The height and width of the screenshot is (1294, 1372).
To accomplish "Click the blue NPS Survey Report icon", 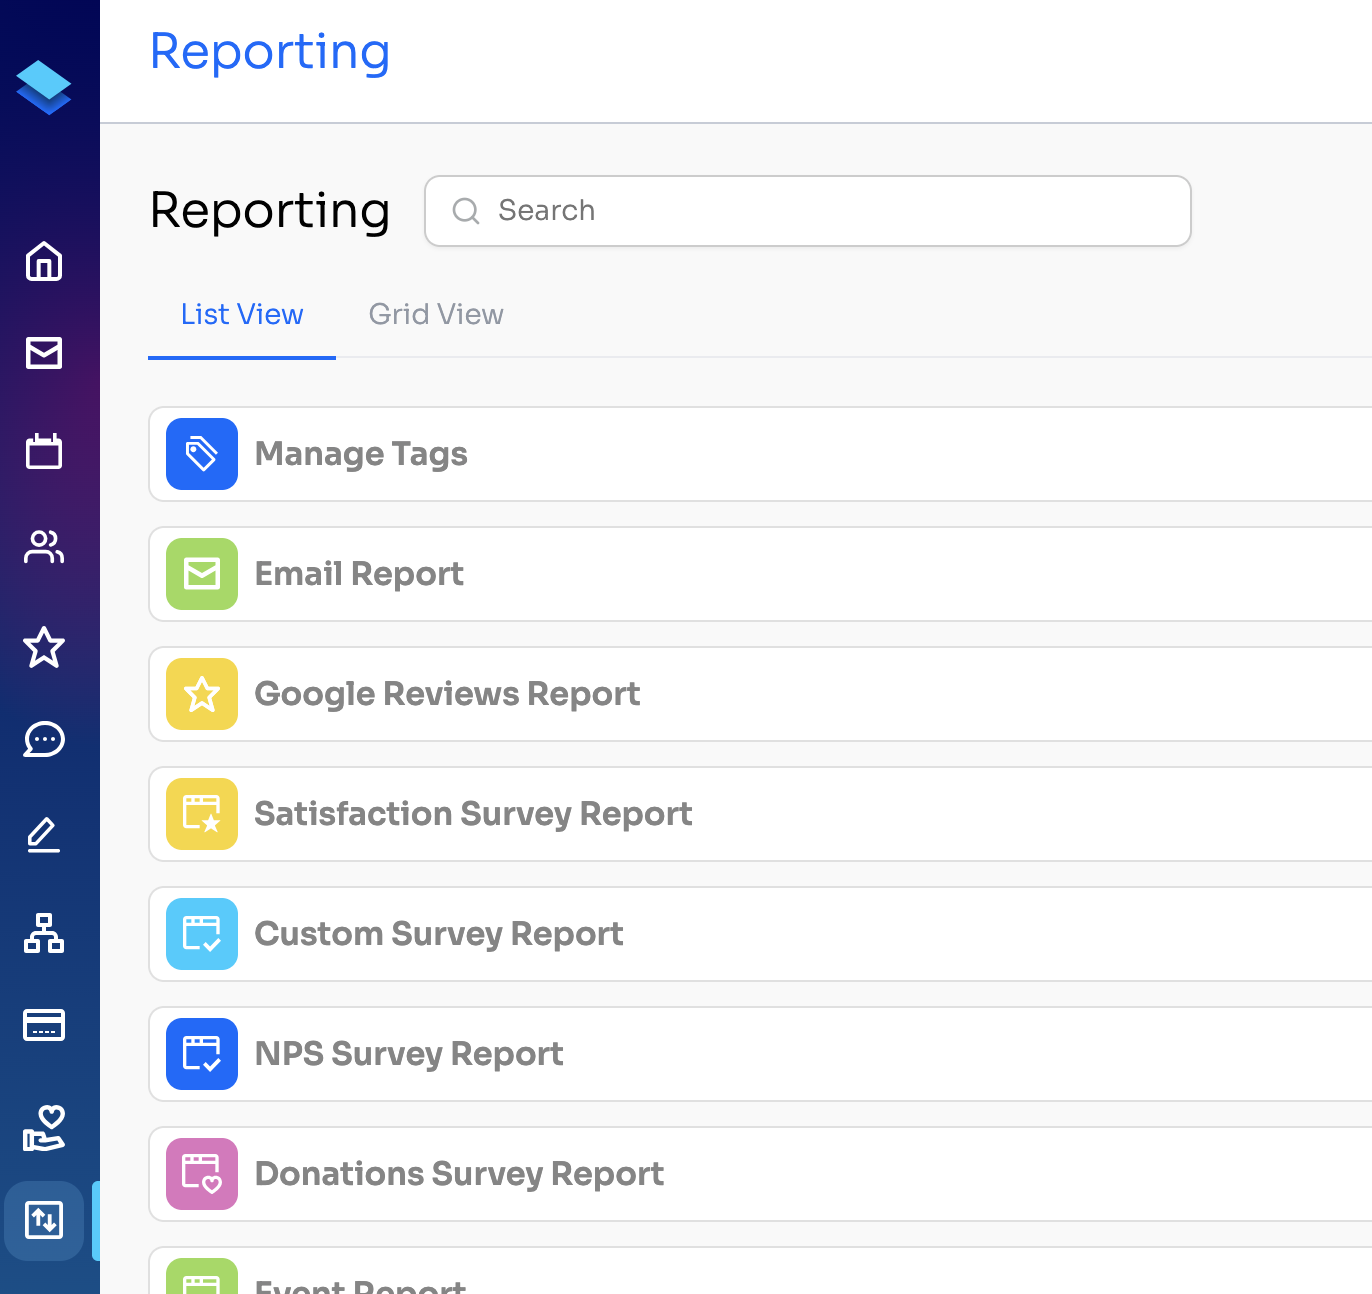I will (202, 1054).
